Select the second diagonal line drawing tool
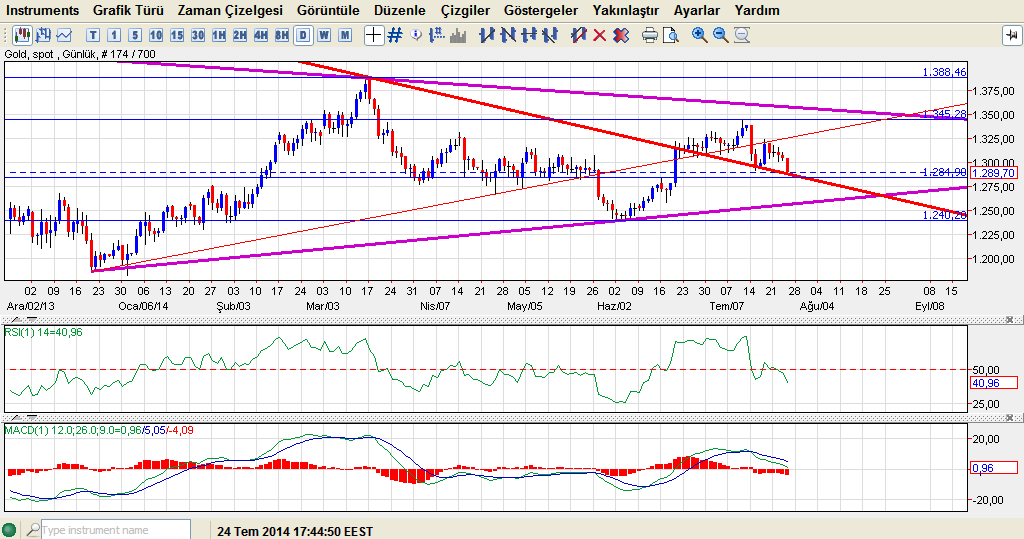 click(508, 35)
